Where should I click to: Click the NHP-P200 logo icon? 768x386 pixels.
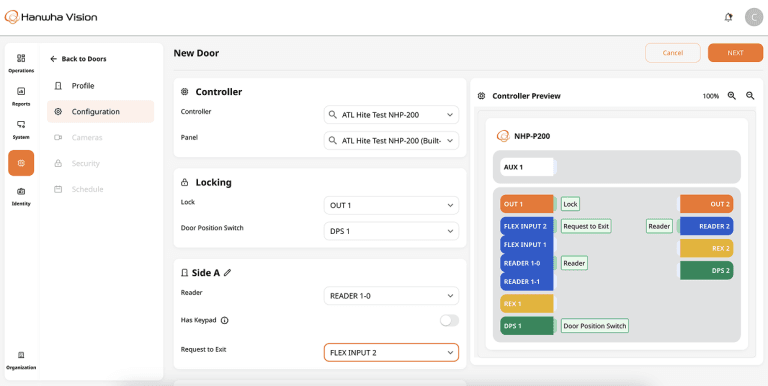point(503,136)
